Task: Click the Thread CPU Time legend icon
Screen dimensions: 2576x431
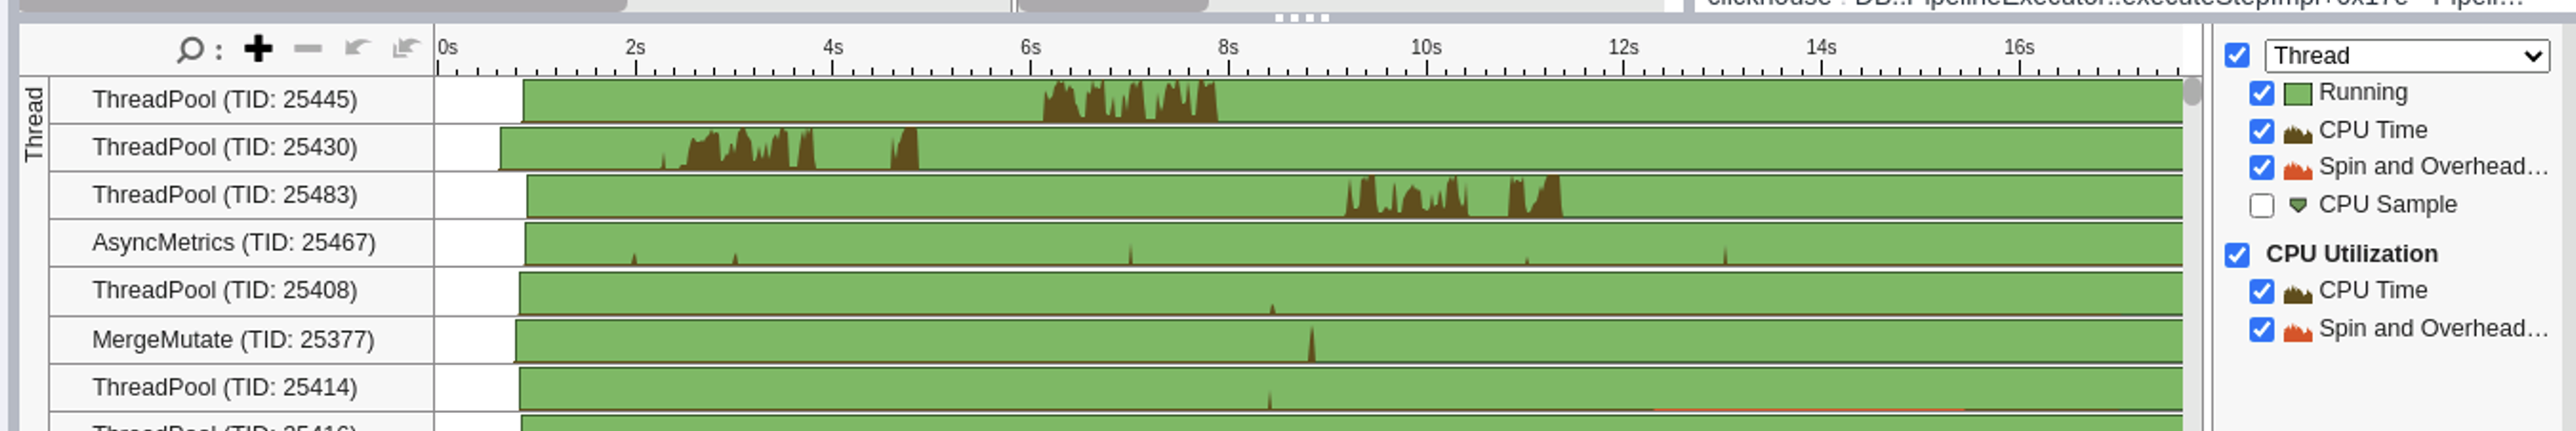Action: pos(2298,132)
